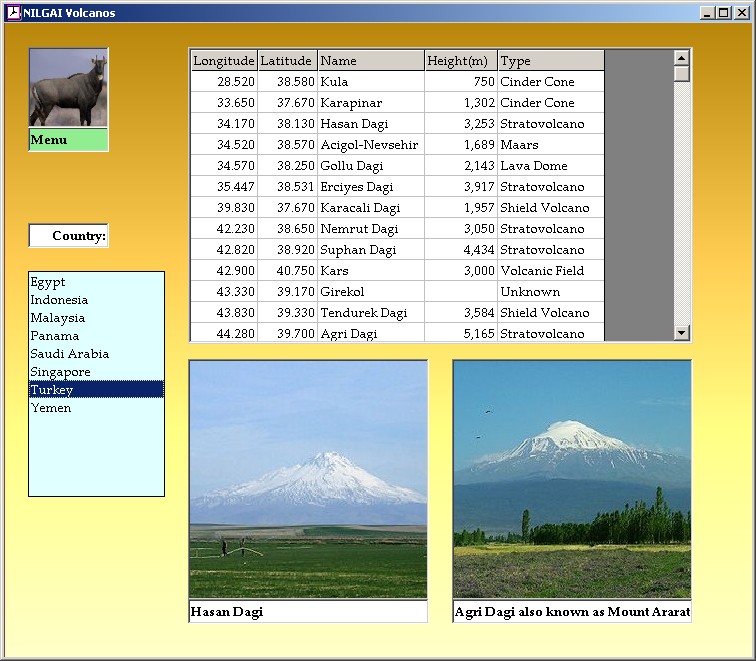Click the NILGAI Volcanos title bar icon
Screen dimensions: 756x661
pyautogui.click(x=13, y=13)
